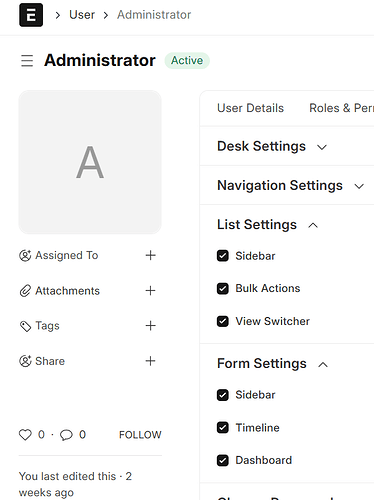This screenshot has height=500, width=374.
Task: Uncheck List Settings Sidebar checkbox
Action: point(223,256)
